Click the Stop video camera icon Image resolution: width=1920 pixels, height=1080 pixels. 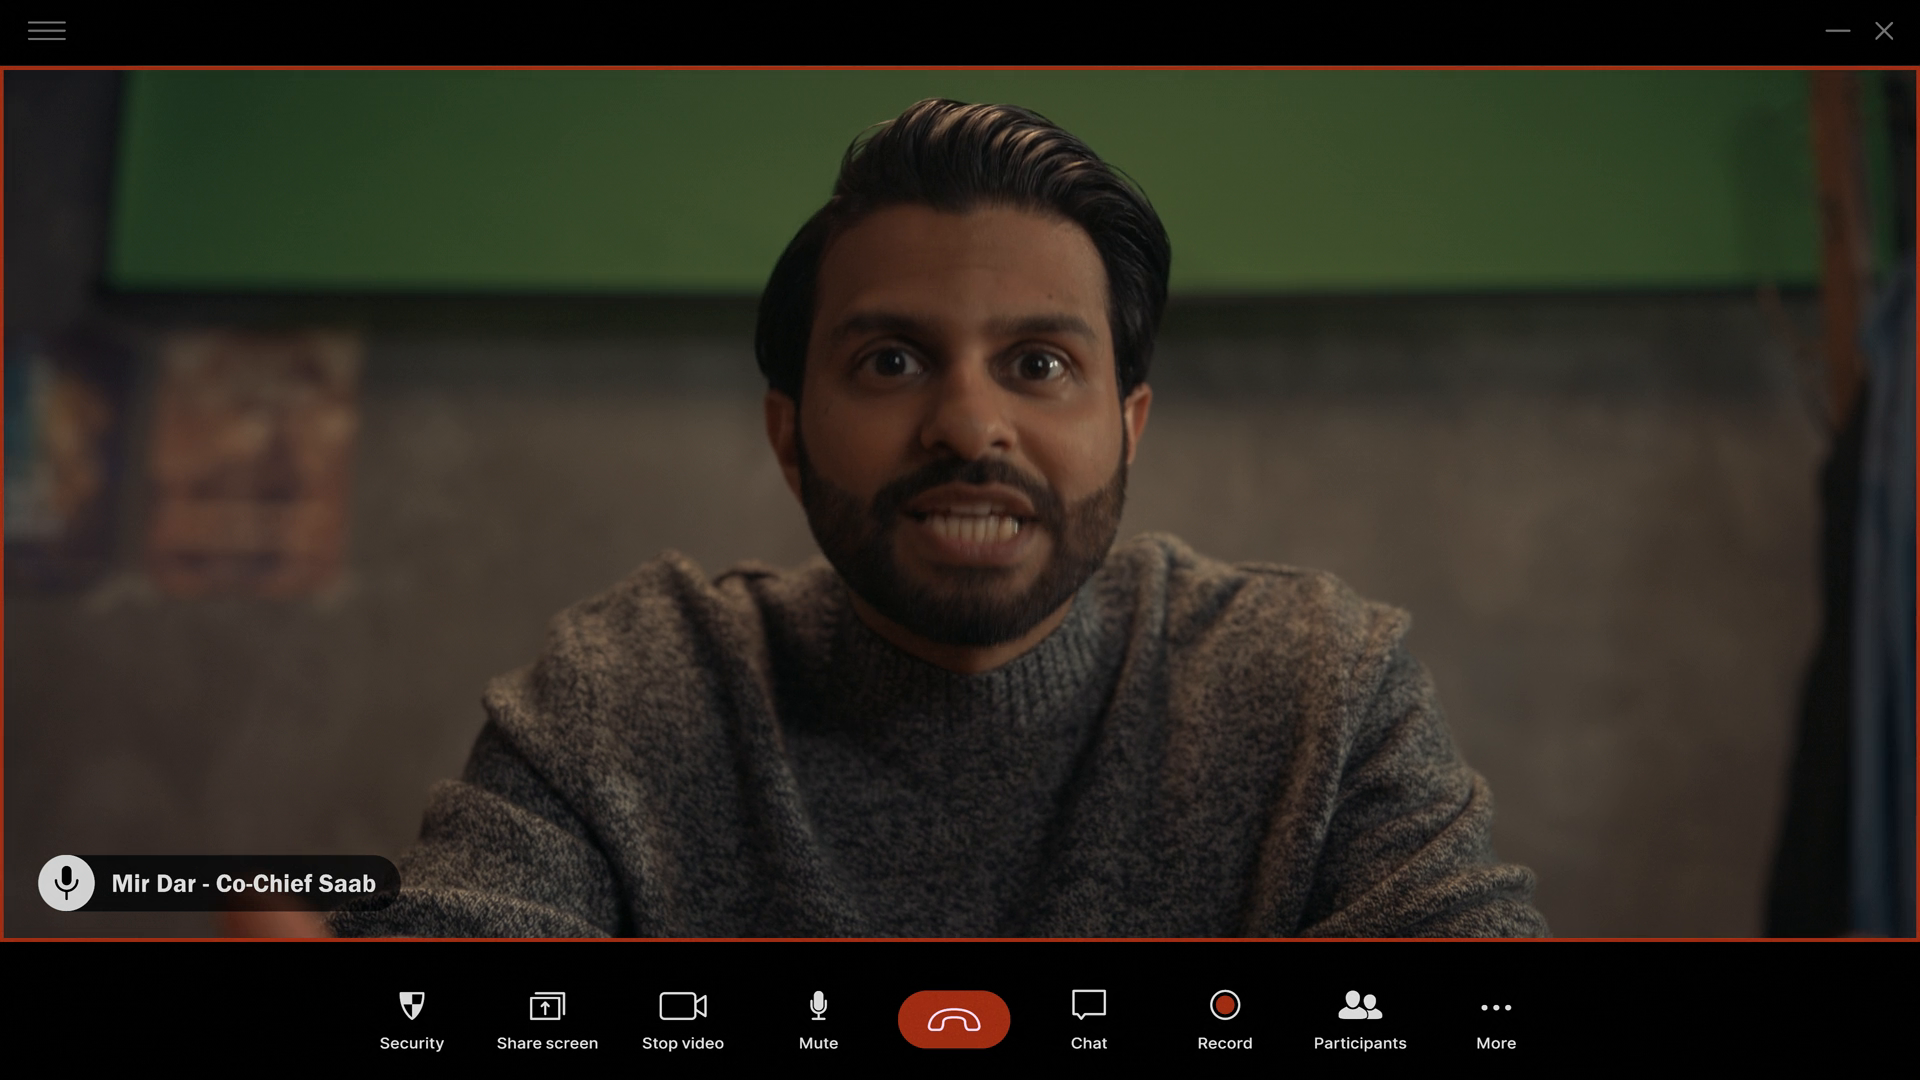(x=683, y=1005)
